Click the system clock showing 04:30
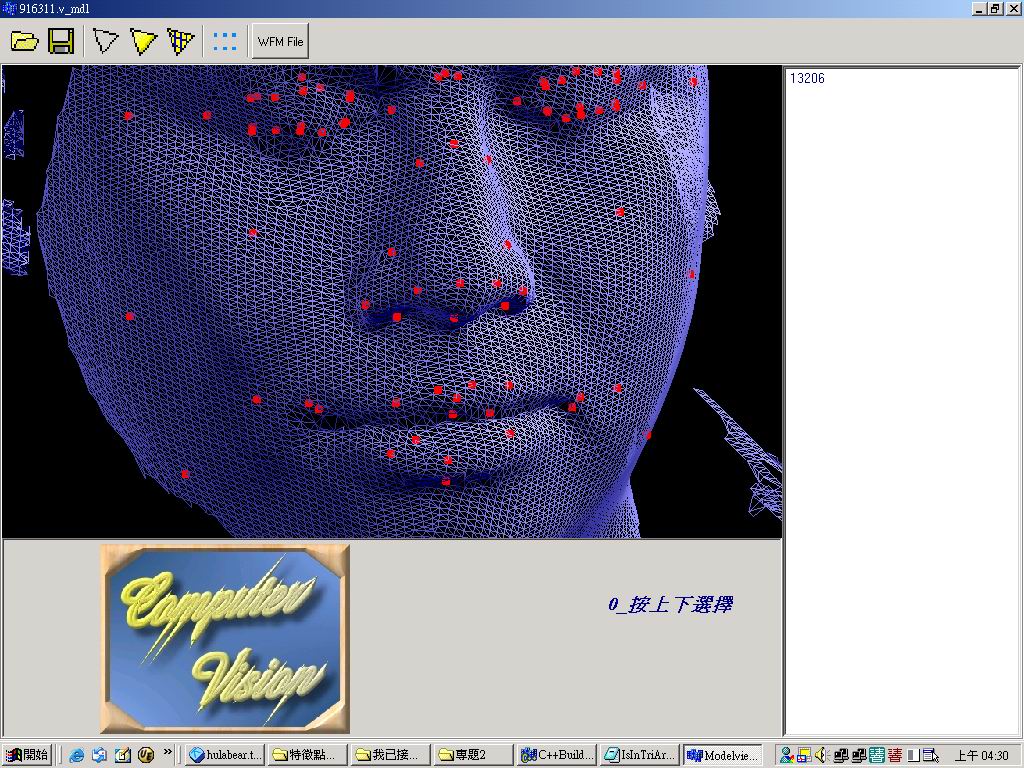Viewport: 1024px width, 768px height. 980,755
